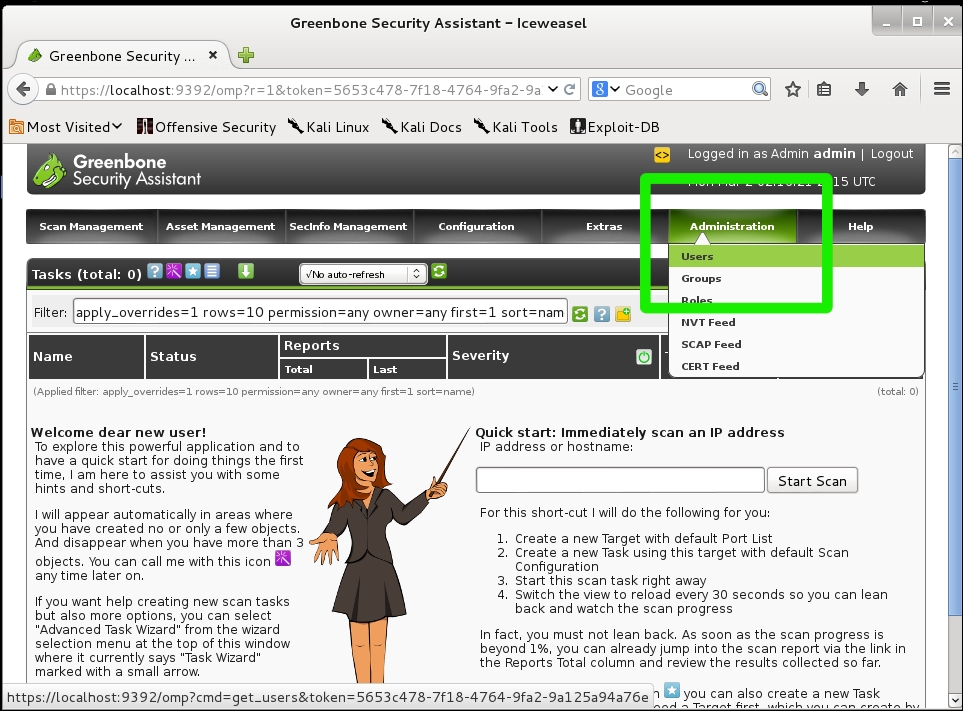
Task: Open the Kali Docs bookmark
Action: pos(421,127)
